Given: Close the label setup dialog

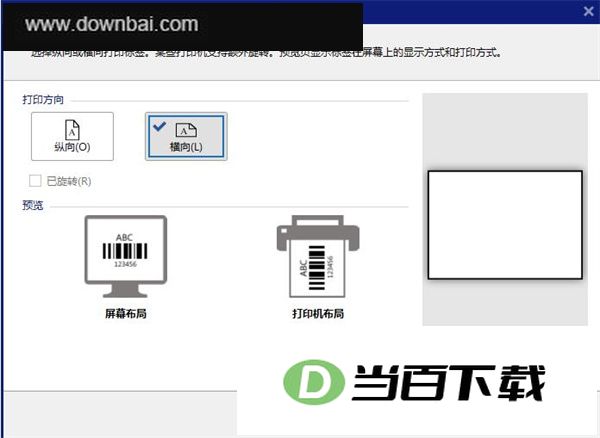Looking at the screenshot, I should tap(589, 11).
